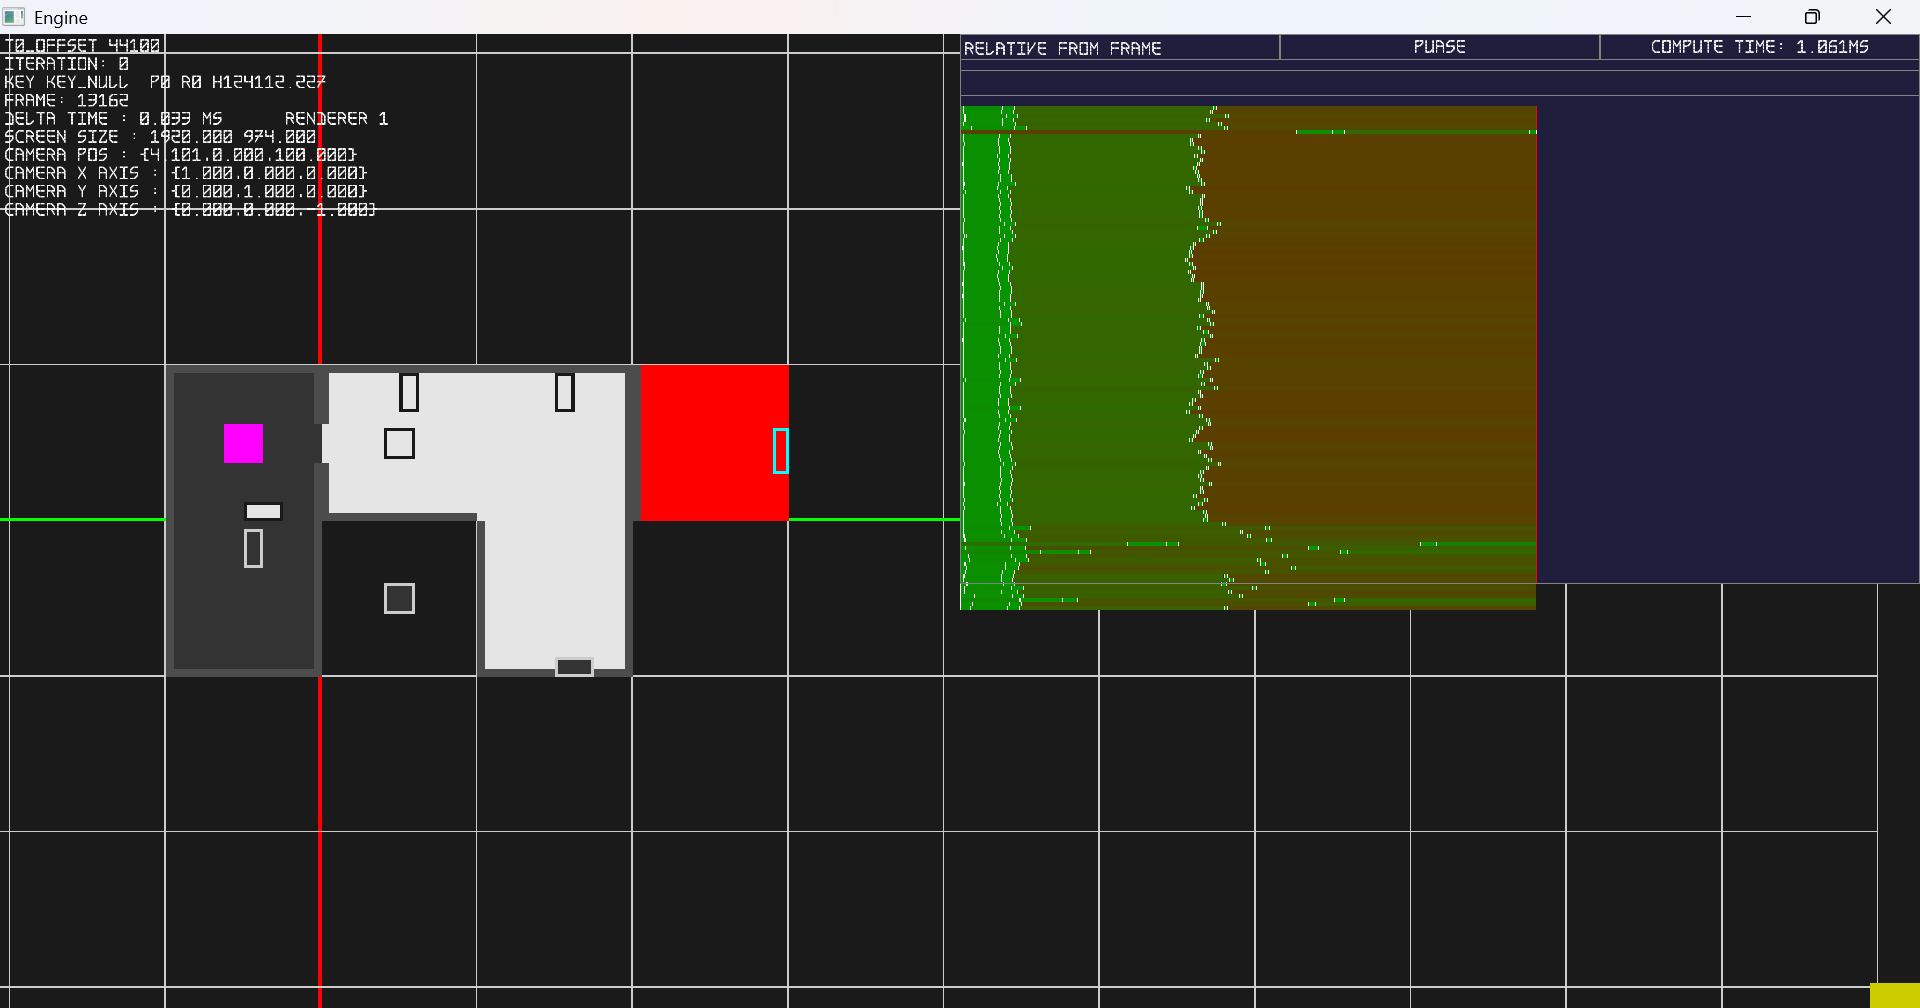Click the yellow square in the bottom-right corner
This screenshot has width=1920, height=1008.
[1894, 995]
